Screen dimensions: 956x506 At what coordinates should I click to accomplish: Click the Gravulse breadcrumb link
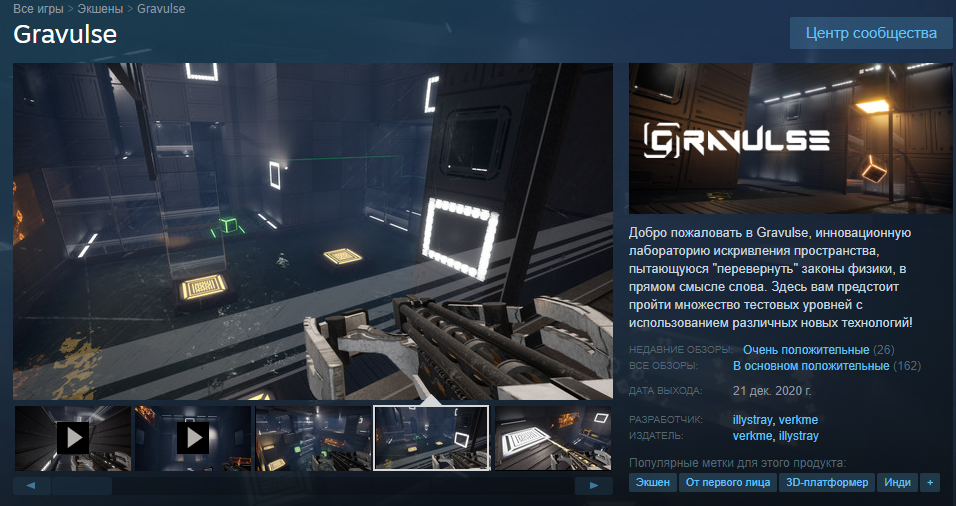[x=161, y=9]
